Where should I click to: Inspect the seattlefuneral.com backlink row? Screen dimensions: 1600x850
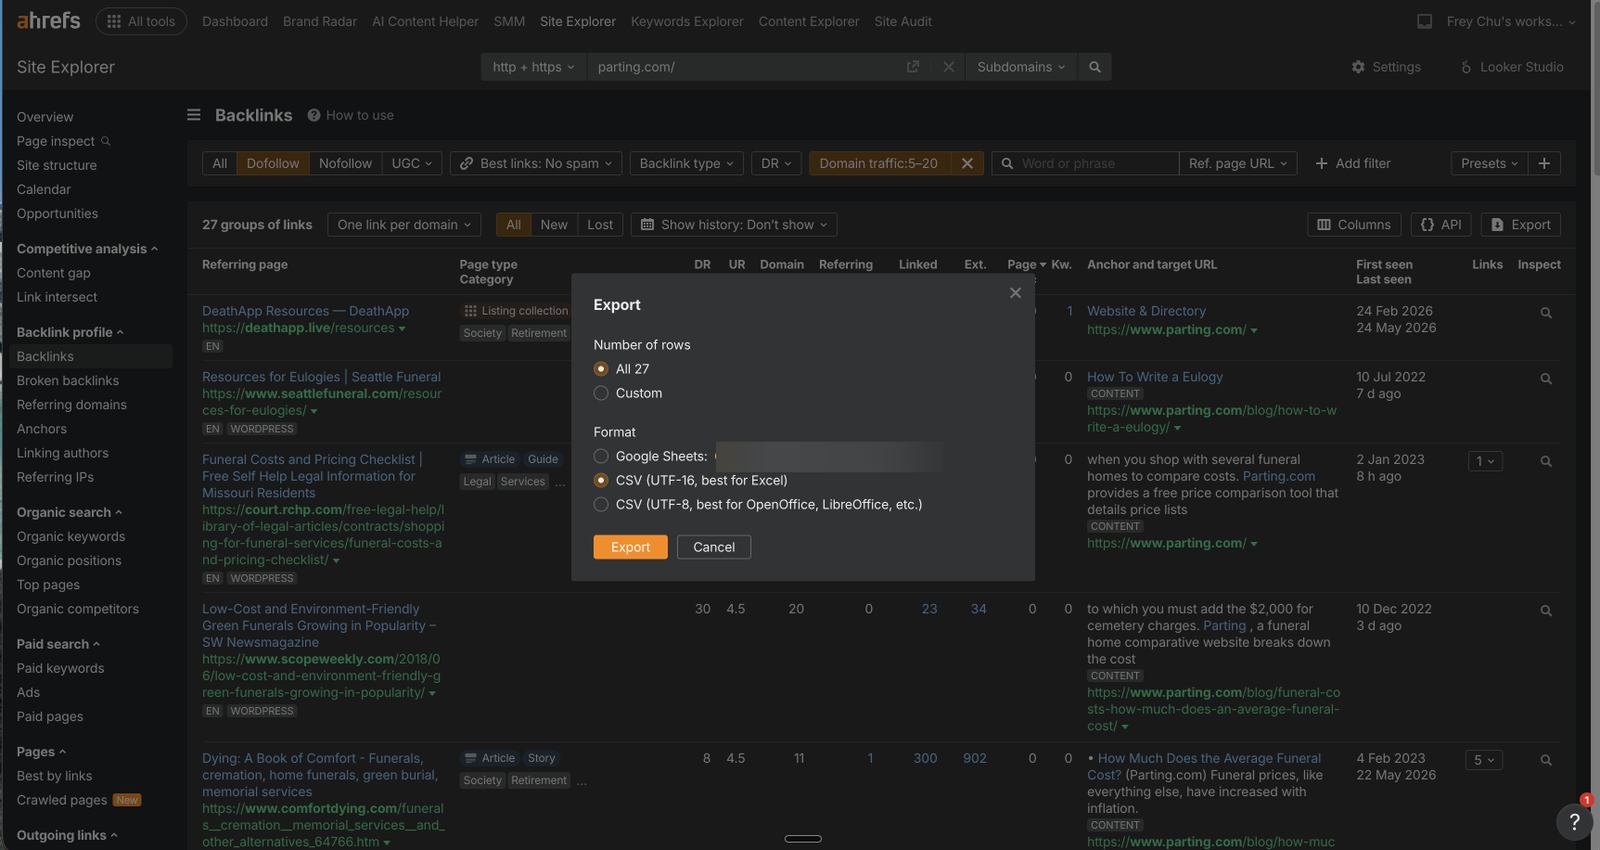[x=1546, y=379]
